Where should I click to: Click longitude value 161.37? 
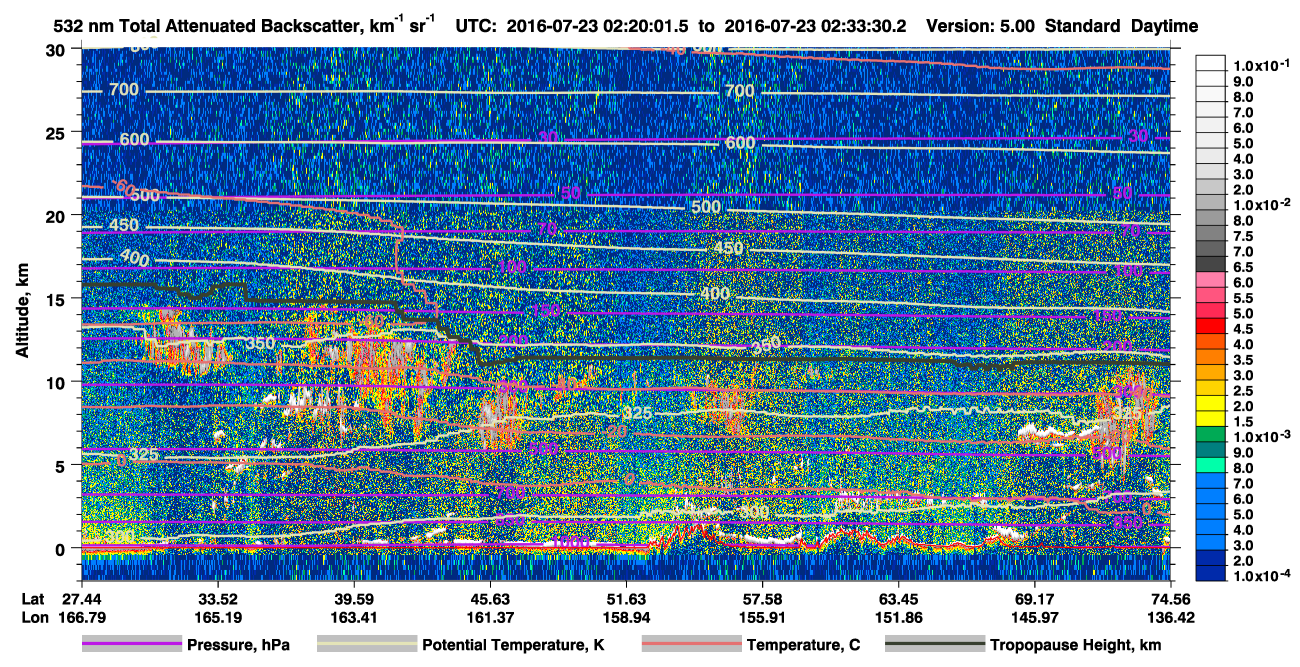[x=490, y=616]
